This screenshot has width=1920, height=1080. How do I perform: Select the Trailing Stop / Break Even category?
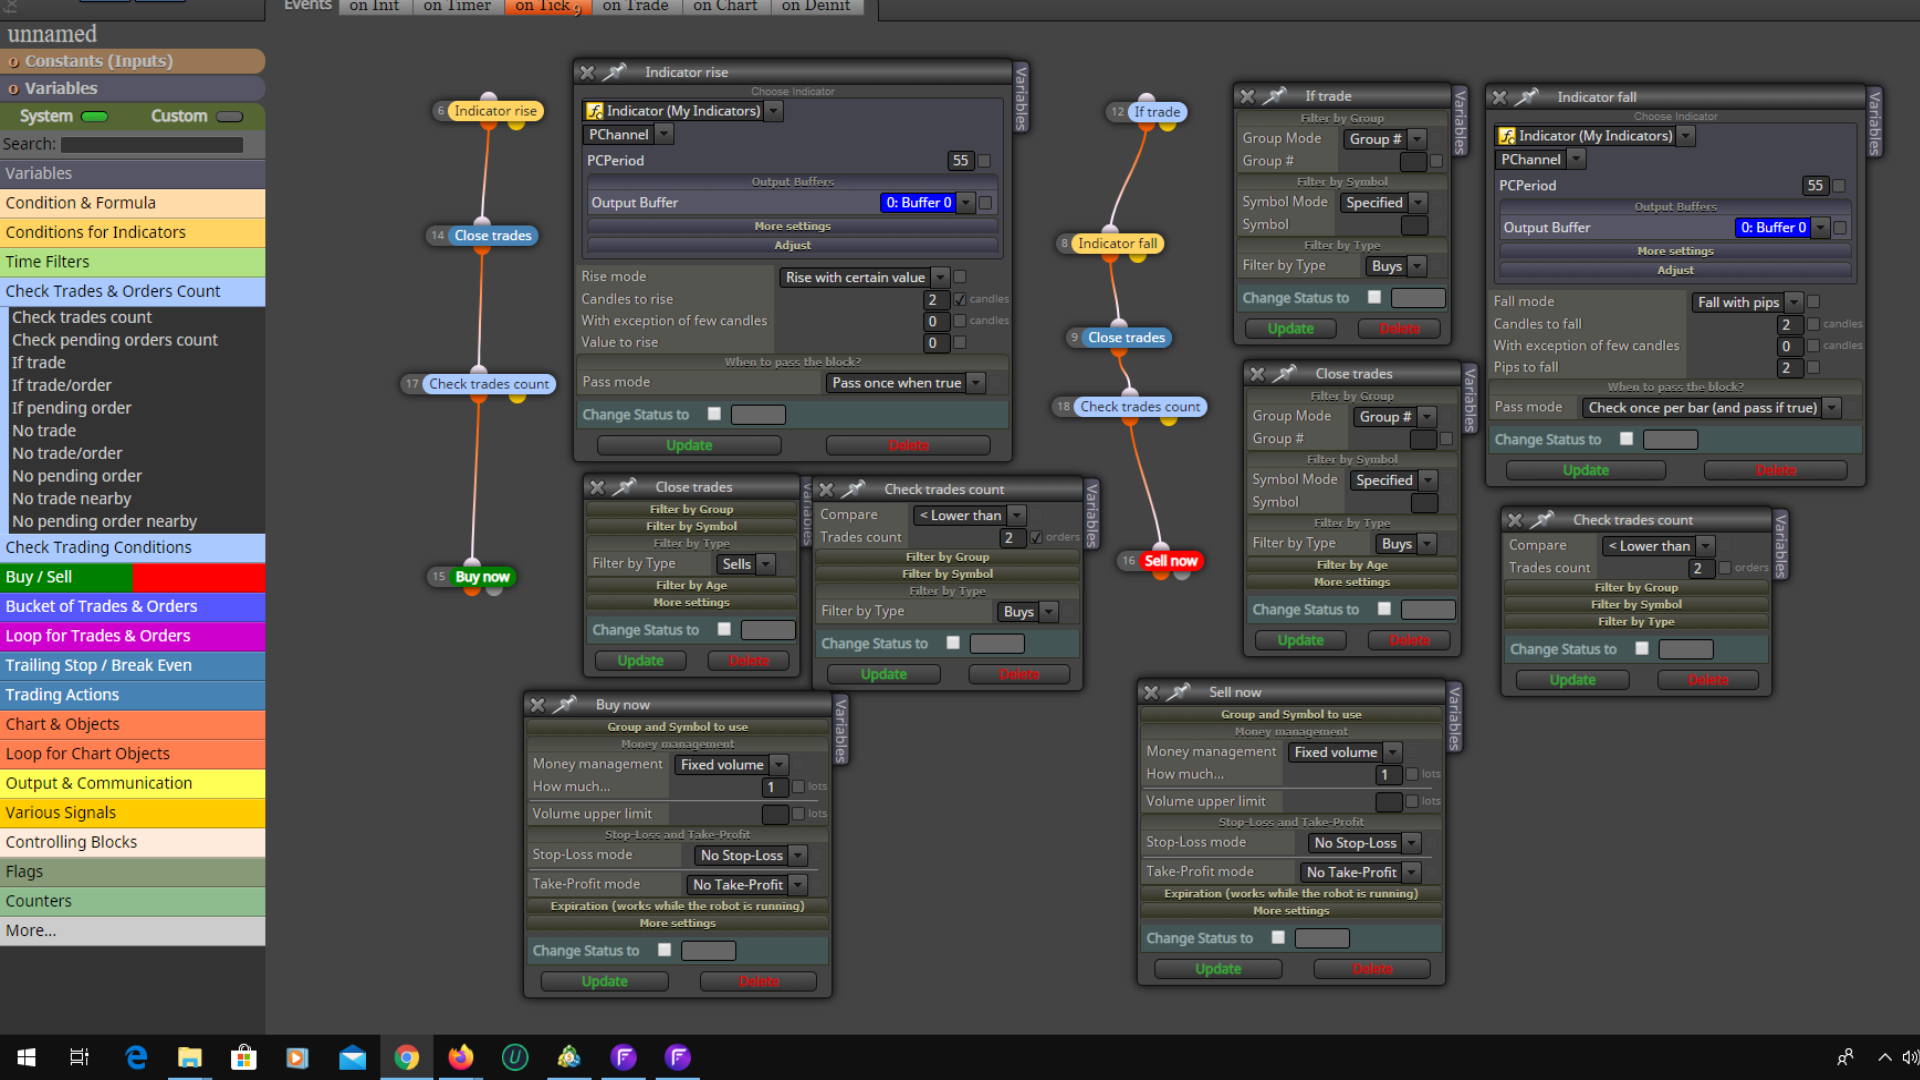[x=132, y=665]
